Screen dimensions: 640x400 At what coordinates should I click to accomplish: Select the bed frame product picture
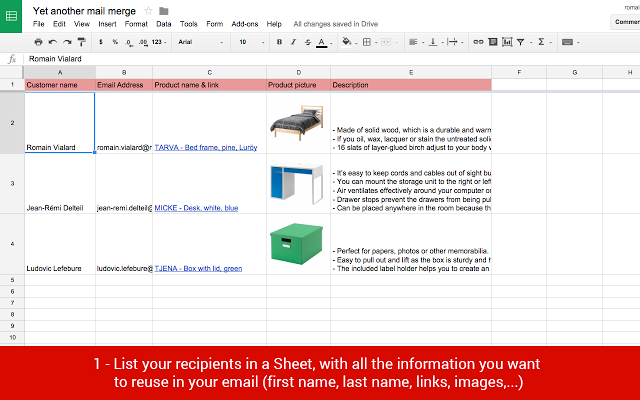coord(297,122)
